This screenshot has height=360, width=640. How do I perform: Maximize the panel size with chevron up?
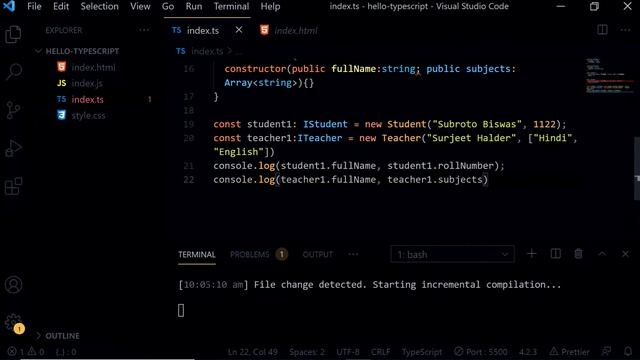(602, 254)
